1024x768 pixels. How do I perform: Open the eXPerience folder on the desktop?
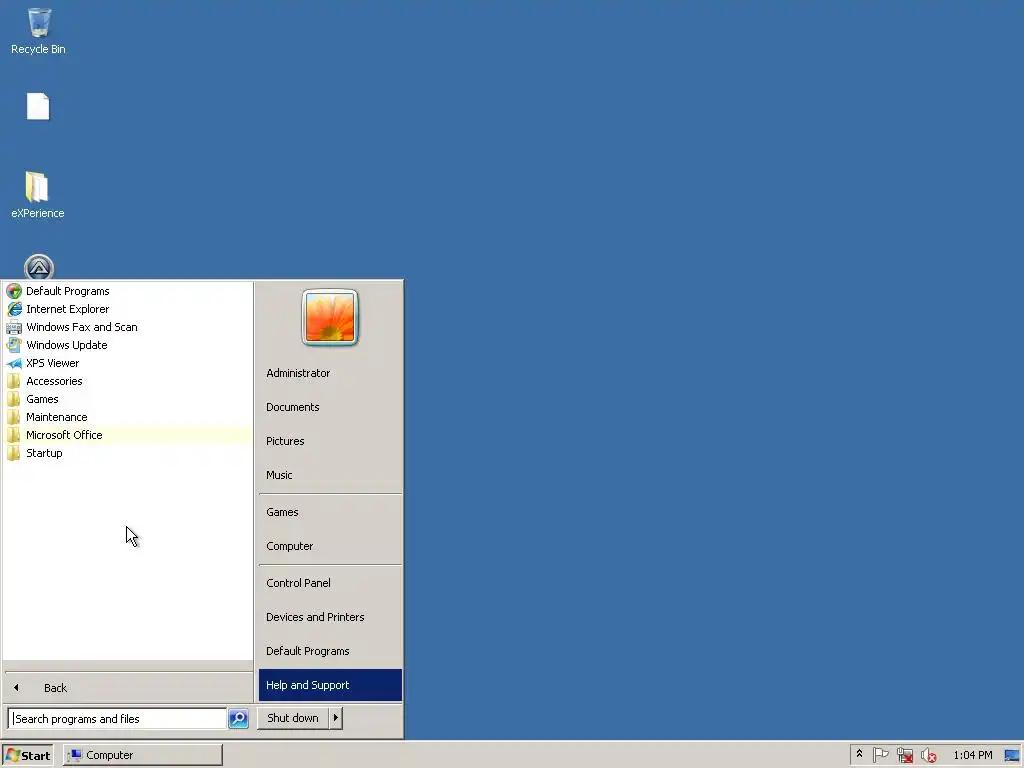pos(37,195)
